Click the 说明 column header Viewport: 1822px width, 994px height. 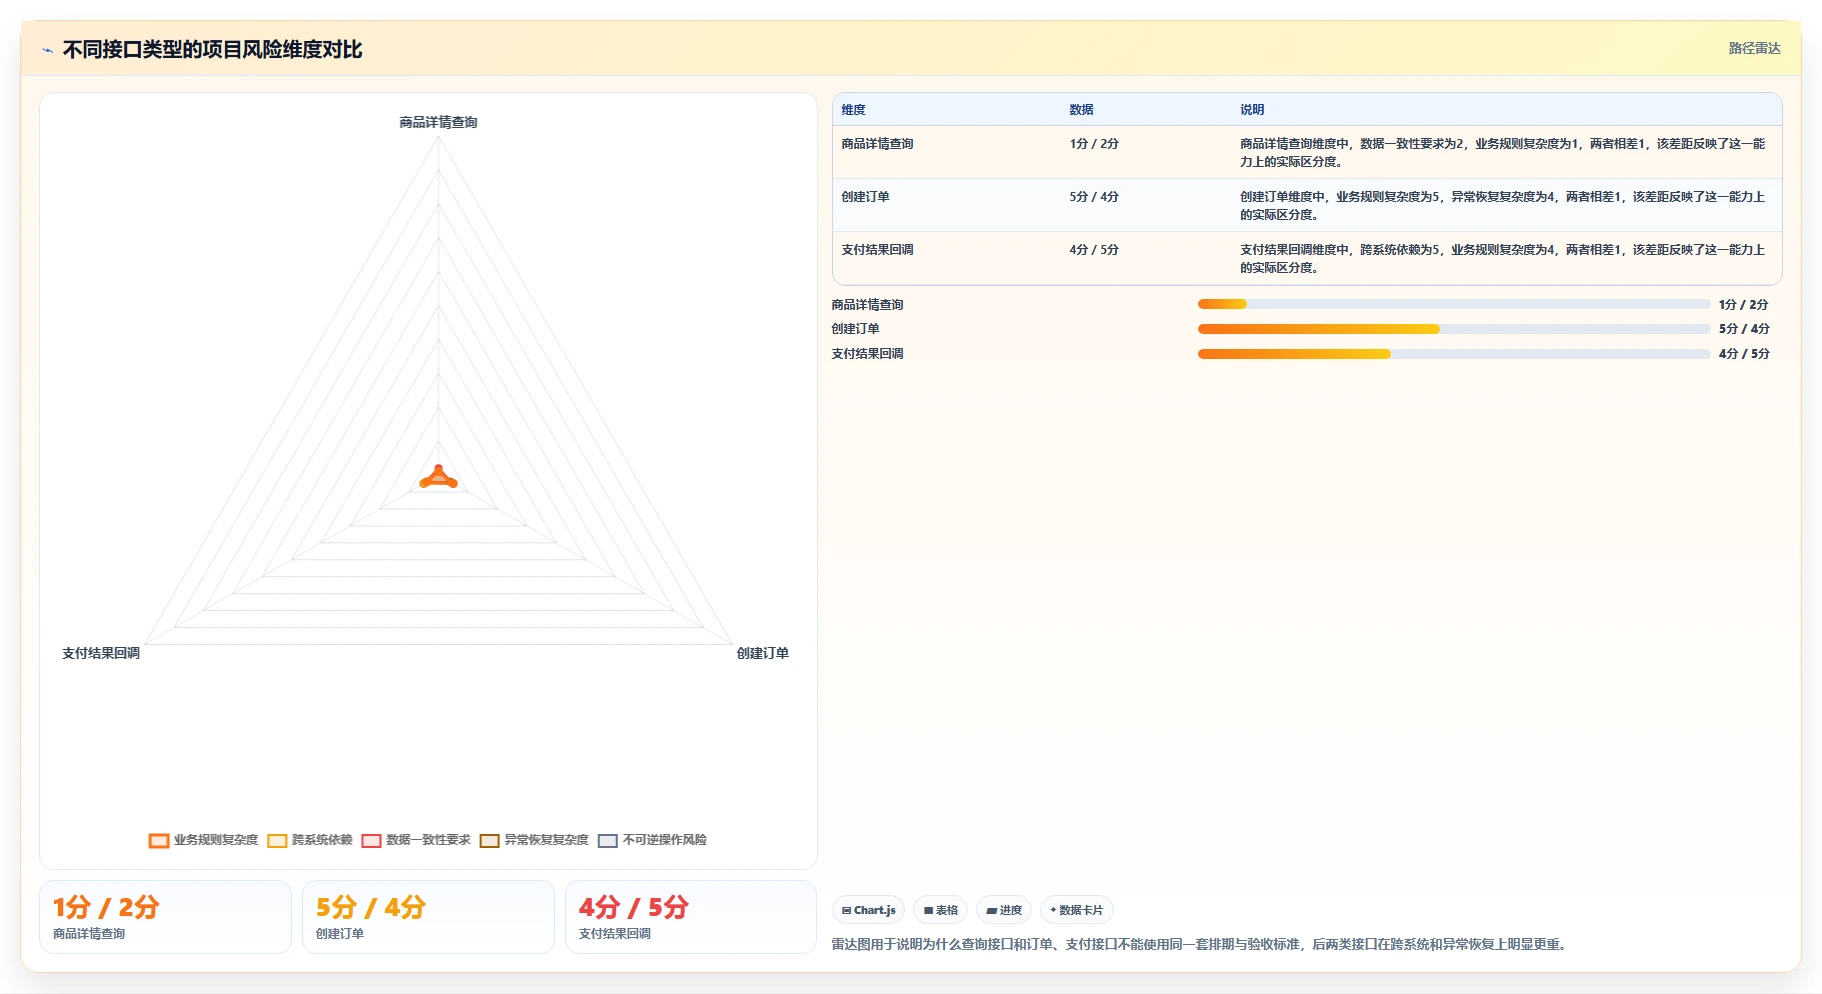(x=1252, y=110)
